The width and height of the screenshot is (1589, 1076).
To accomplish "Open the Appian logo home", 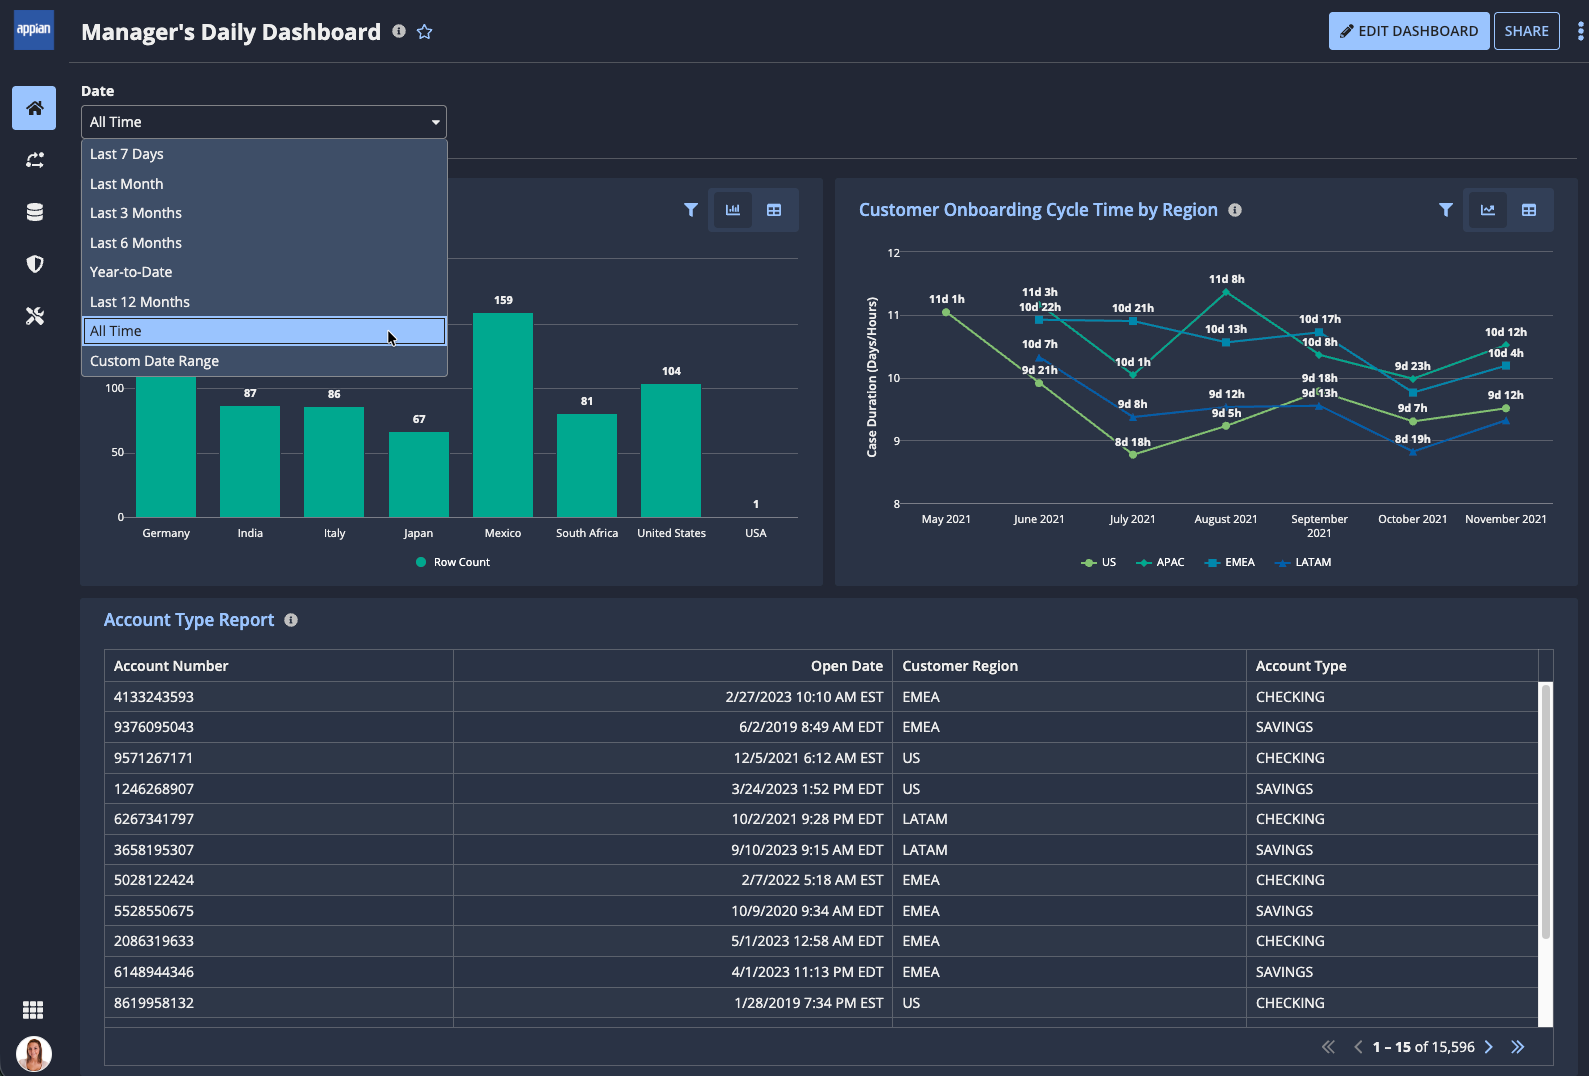I will click(x=34, y=29).
